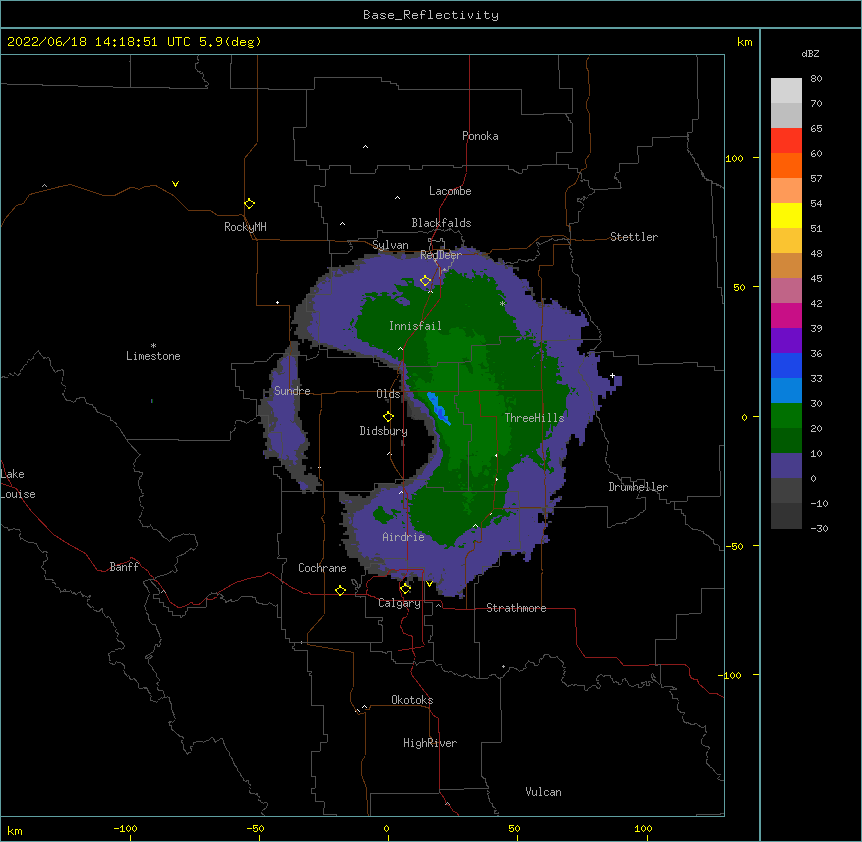This screenshot has height=842, width=862.
Task: Select the yellow 51-54 dBZ legend swatch
Action: pyautogui.click(x=786, y=215)
